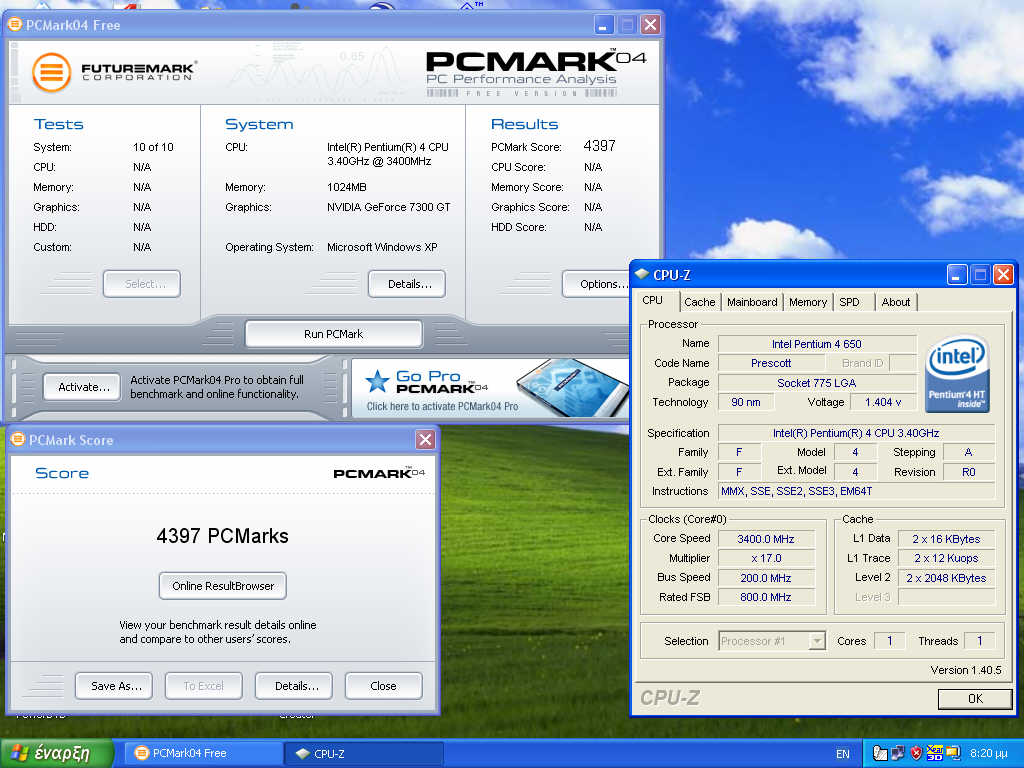Click the Select button under Tests
The width and height of the screenshot is (1024, 768).
(142, 284)
